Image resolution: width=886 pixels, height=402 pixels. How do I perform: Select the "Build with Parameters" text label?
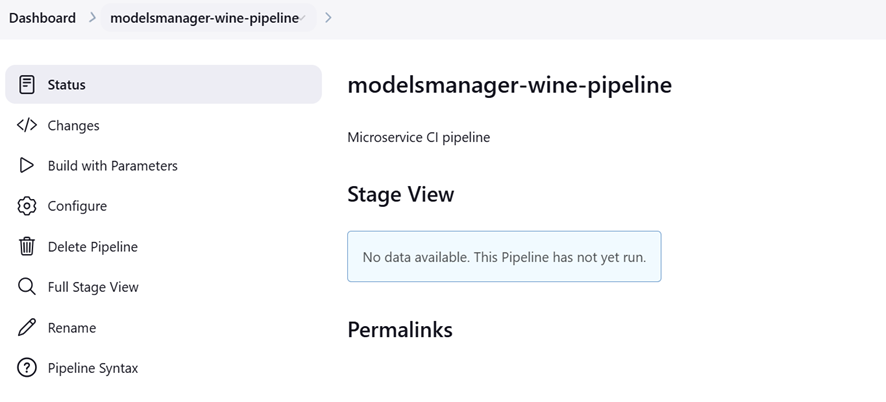point(112,166)
